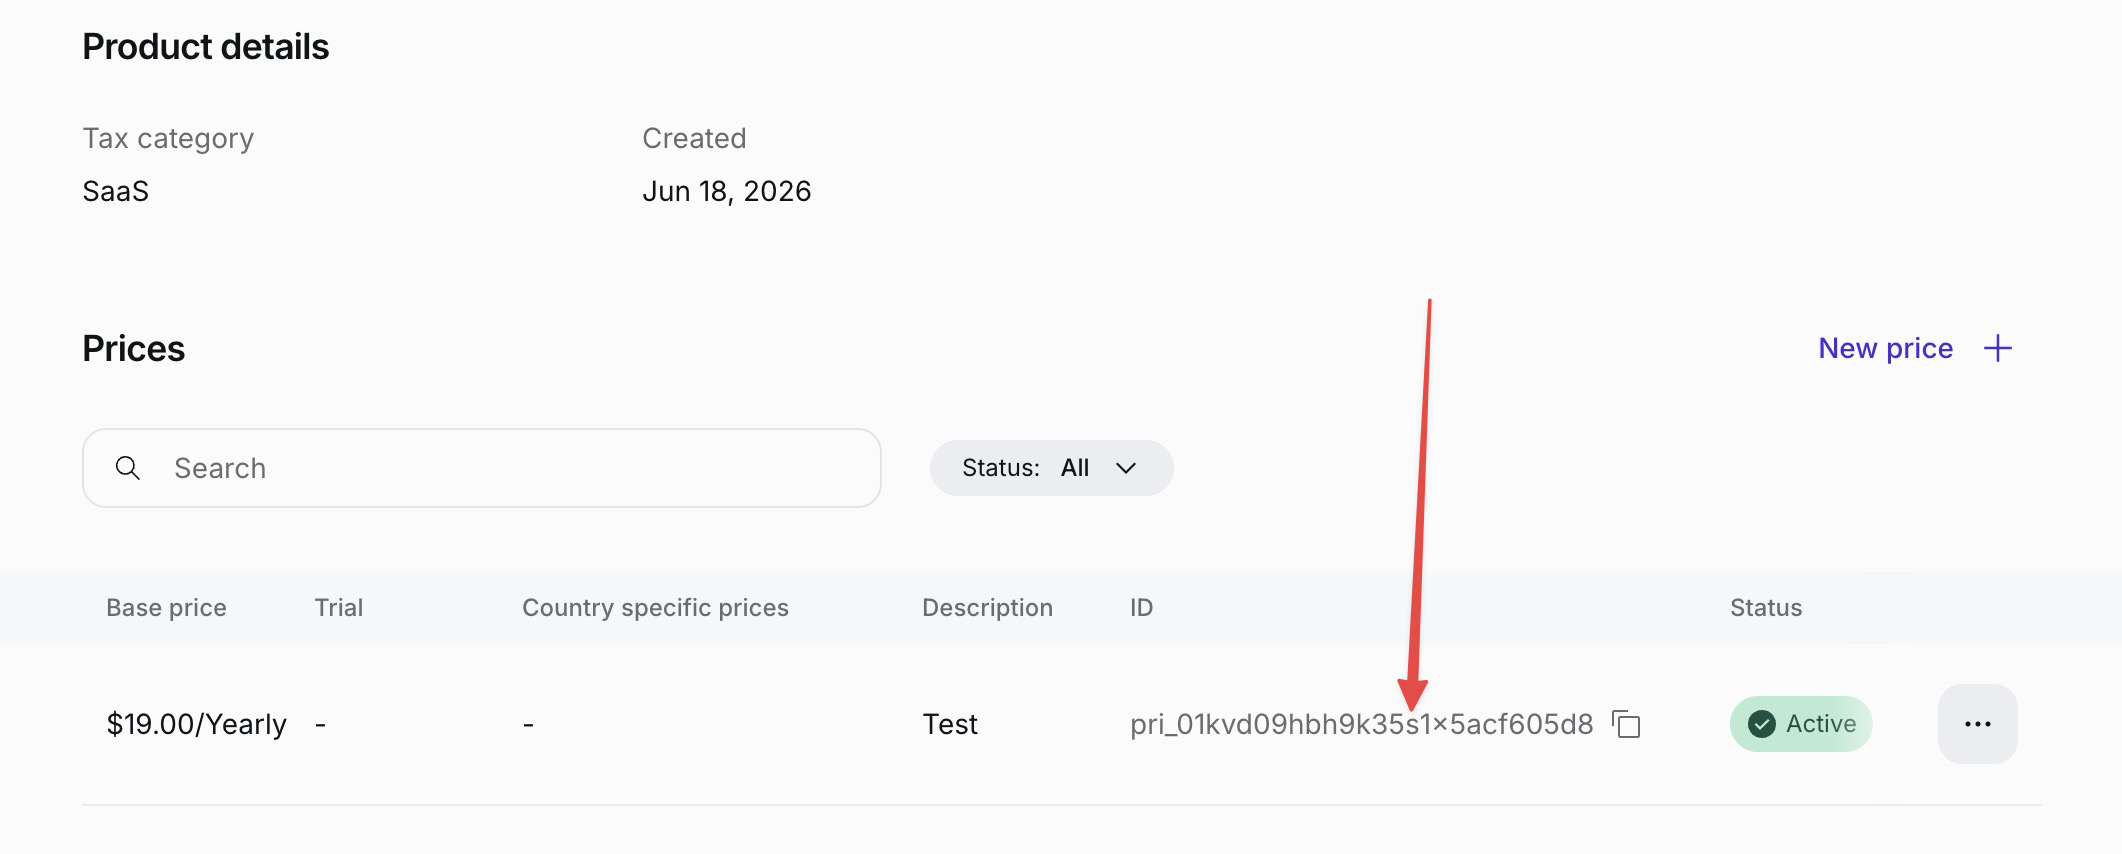Open the Status filter dropdown
2122x854 pixels.
tap(1051, 468)
